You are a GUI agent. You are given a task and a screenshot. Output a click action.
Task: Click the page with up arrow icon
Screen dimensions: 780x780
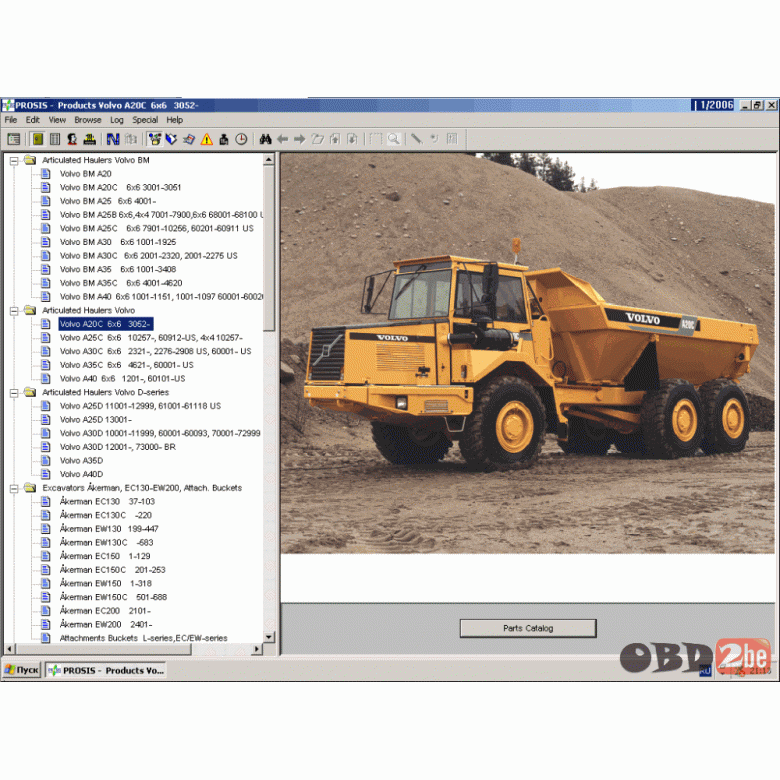click(335, 139)
